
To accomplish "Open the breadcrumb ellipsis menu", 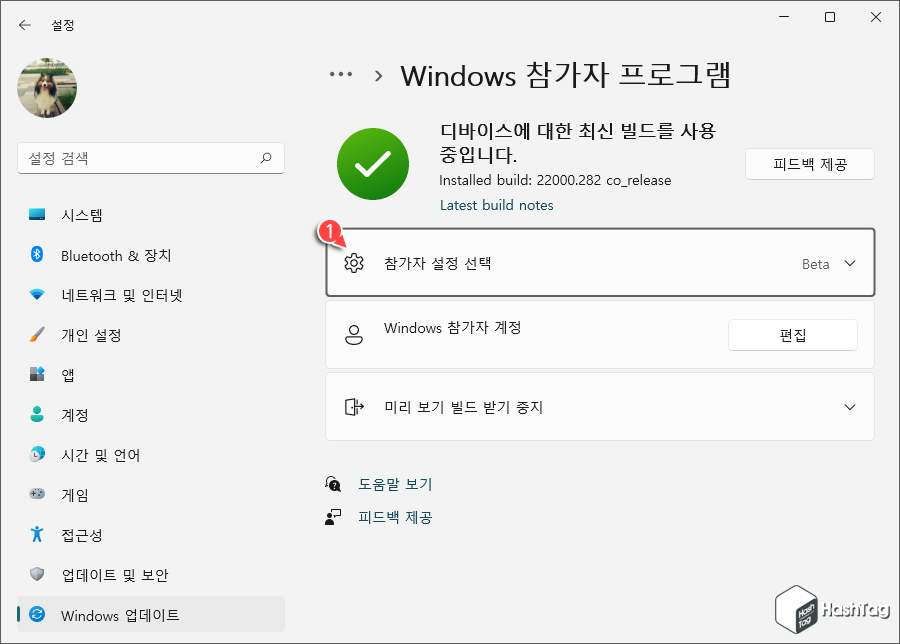I will click(341, 73).
